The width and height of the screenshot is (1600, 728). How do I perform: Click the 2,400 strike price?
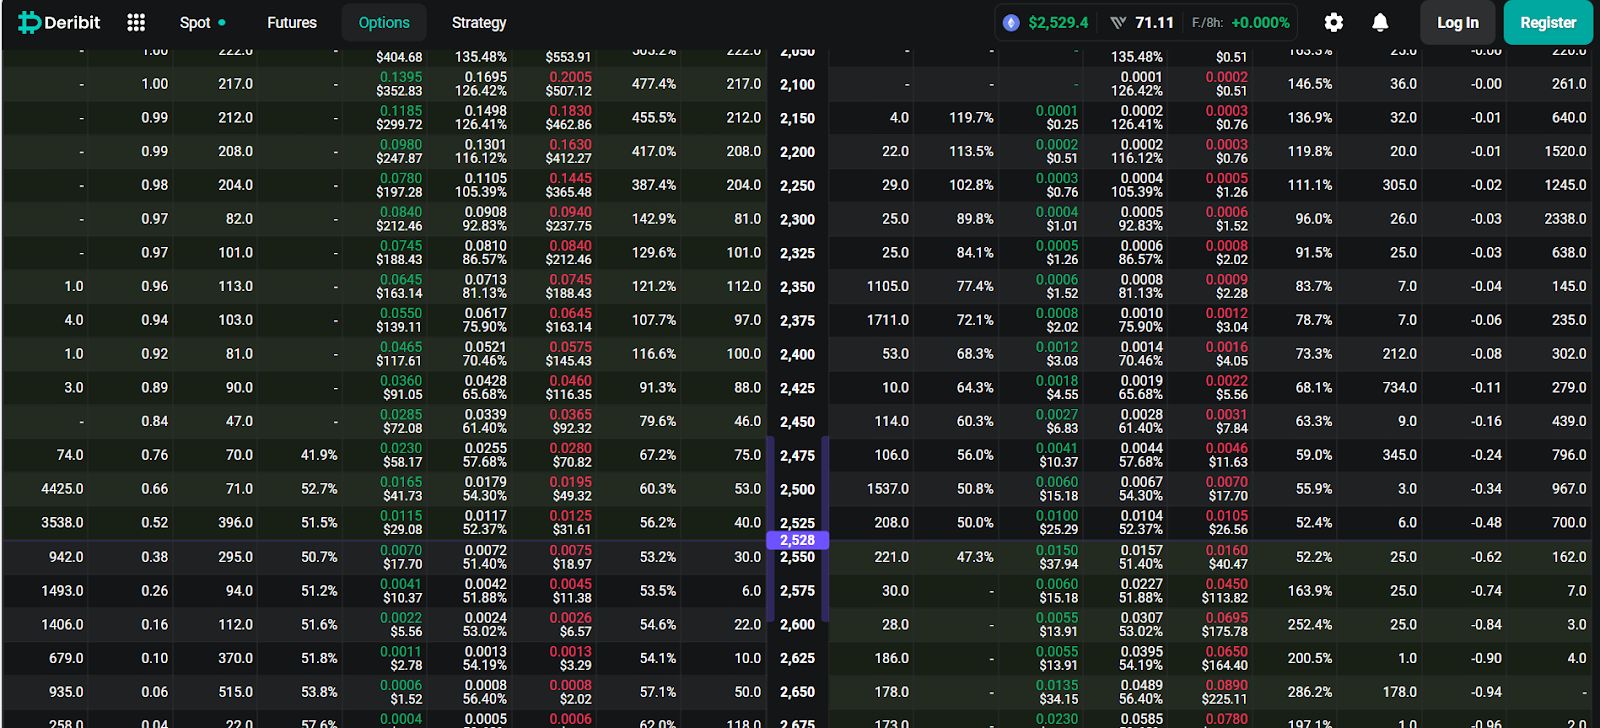point(797,354)
